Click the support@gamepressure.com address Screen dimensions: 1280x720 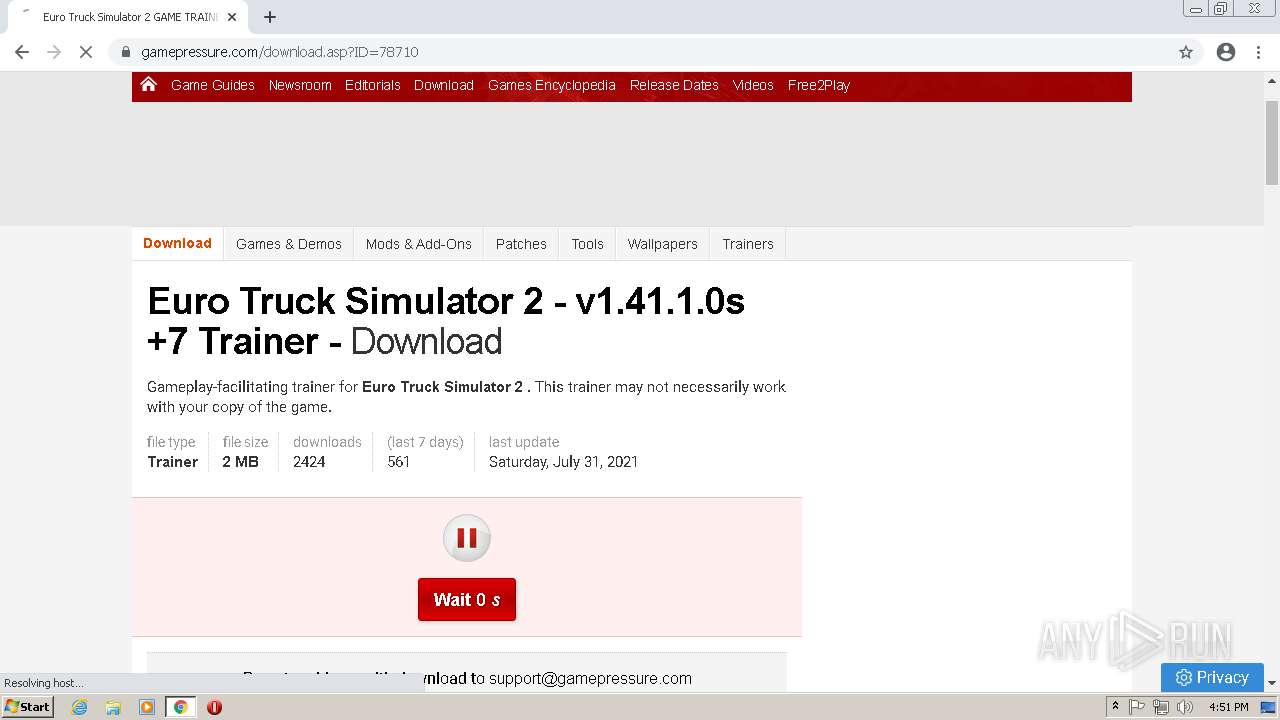tap(590, 678)
